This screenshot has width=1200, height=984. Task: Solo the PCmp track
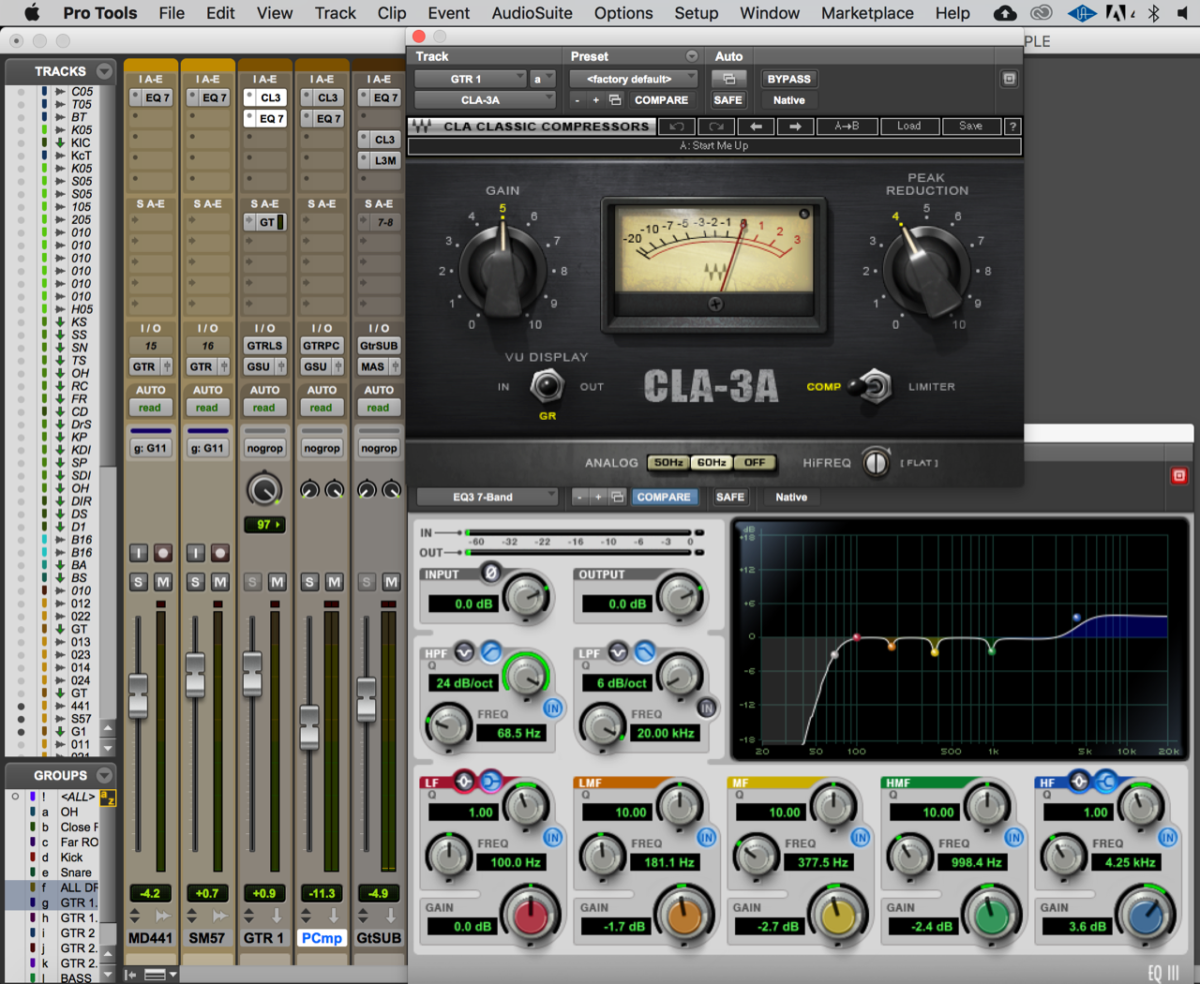tap(309, 582)
